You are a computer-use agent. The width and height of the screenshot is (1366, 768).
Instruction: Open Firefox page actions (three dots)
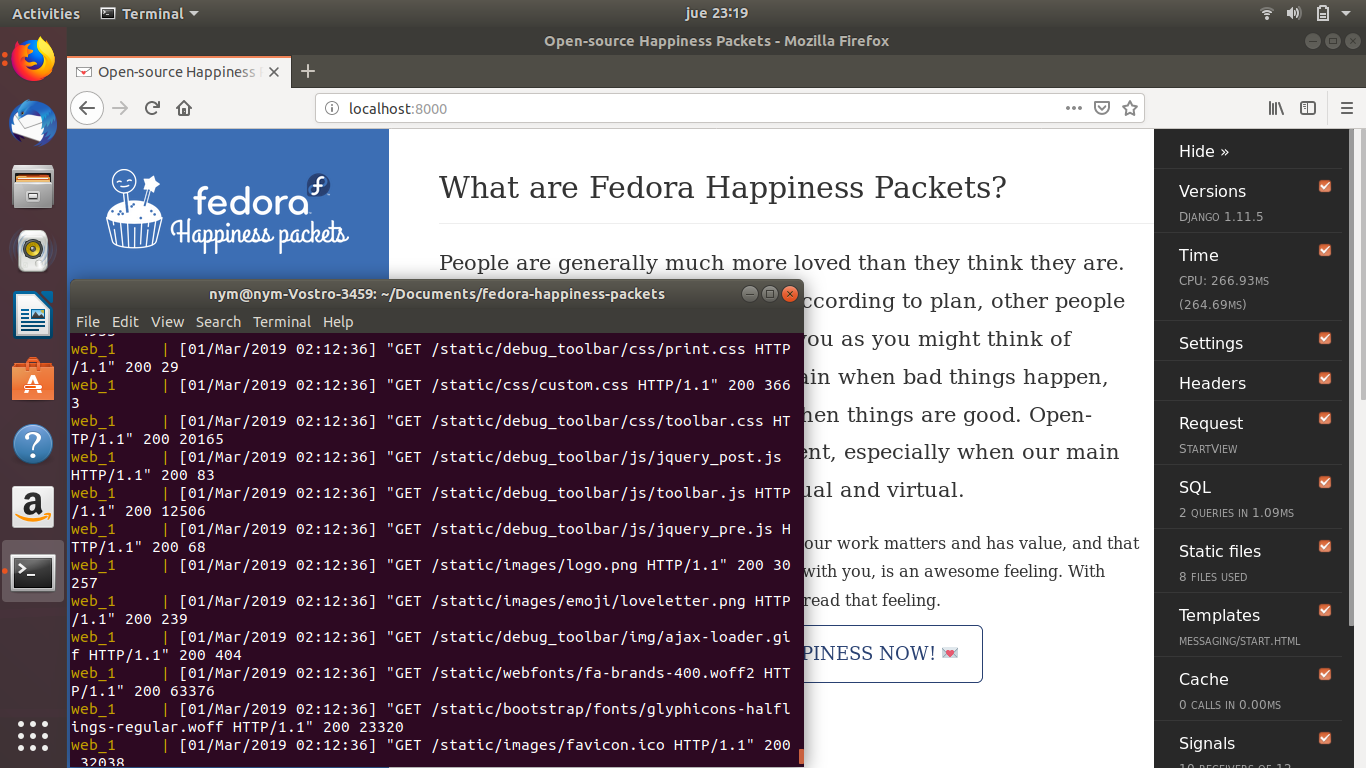pyautogui.click(x=1074, y=108)
